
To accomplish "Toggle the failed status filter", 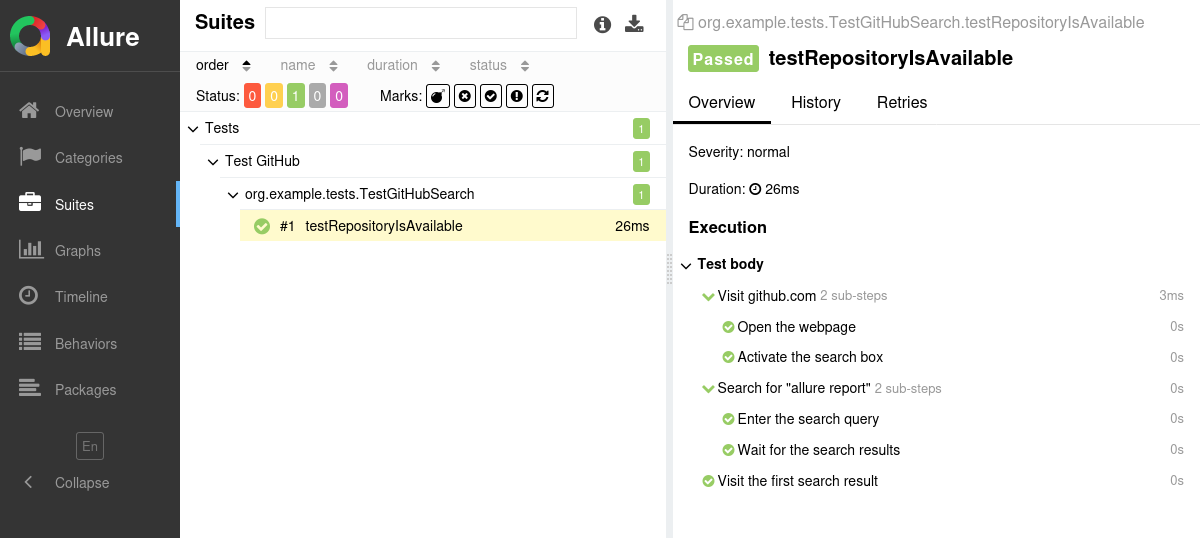I will pos(252,96).
